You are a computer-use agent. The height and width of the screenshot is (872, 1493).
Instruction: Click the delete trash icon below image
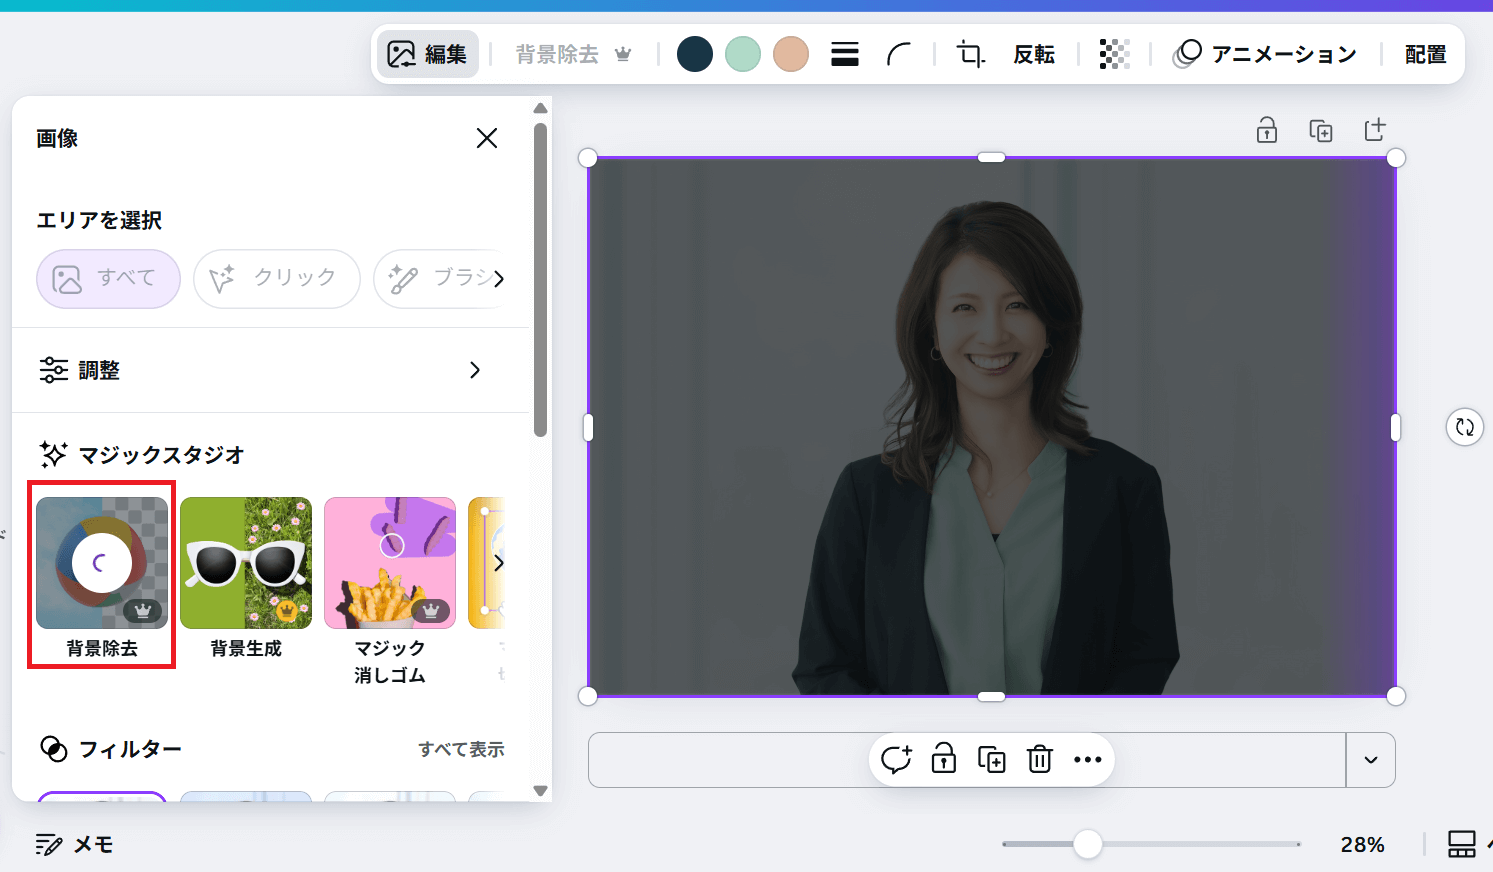click(1040, 760)
